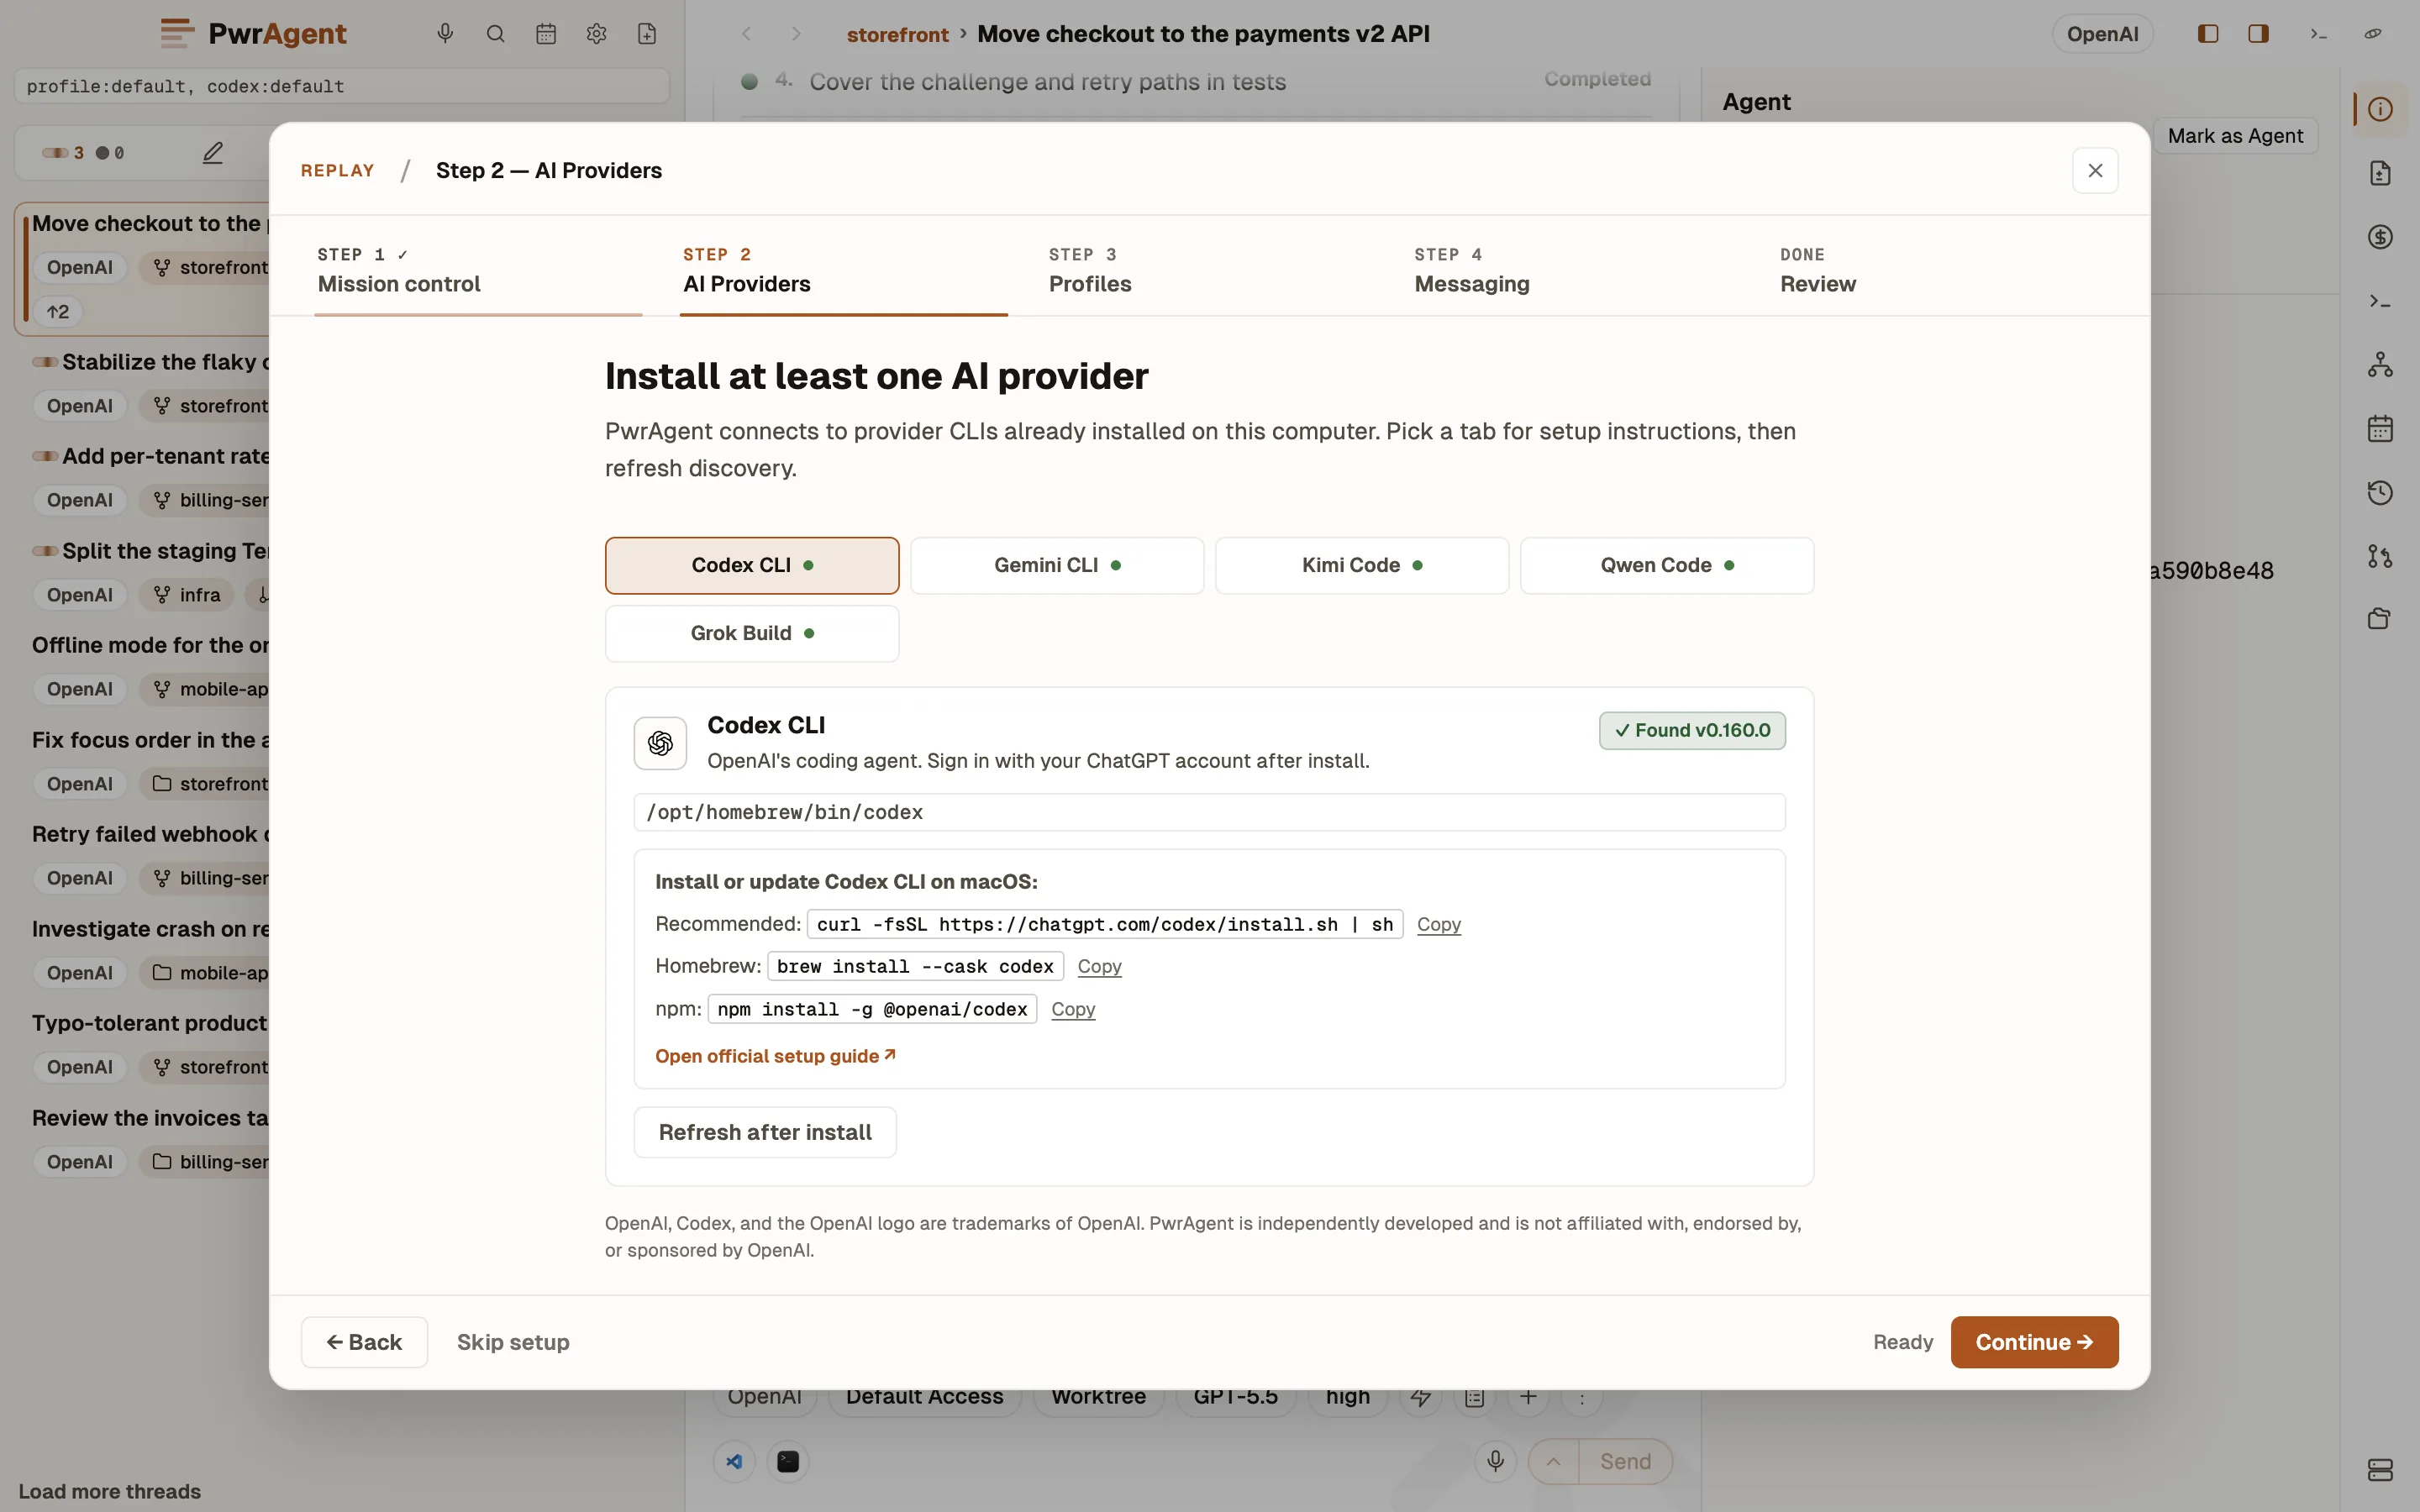Screen dimensions: 2420x1512
Task: Open the calendar icon in top toolbar
Action: [546, 34]
